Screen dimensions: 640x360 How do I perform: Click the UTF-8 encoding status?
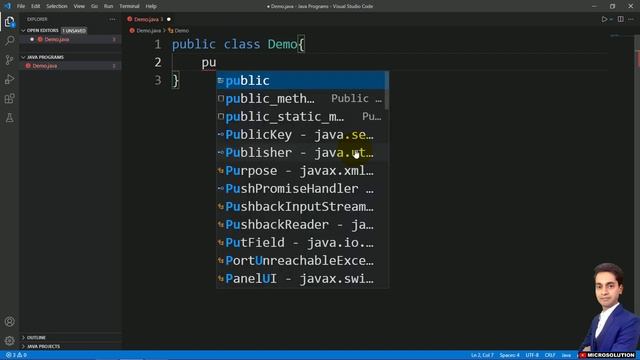tap(532, 355)
